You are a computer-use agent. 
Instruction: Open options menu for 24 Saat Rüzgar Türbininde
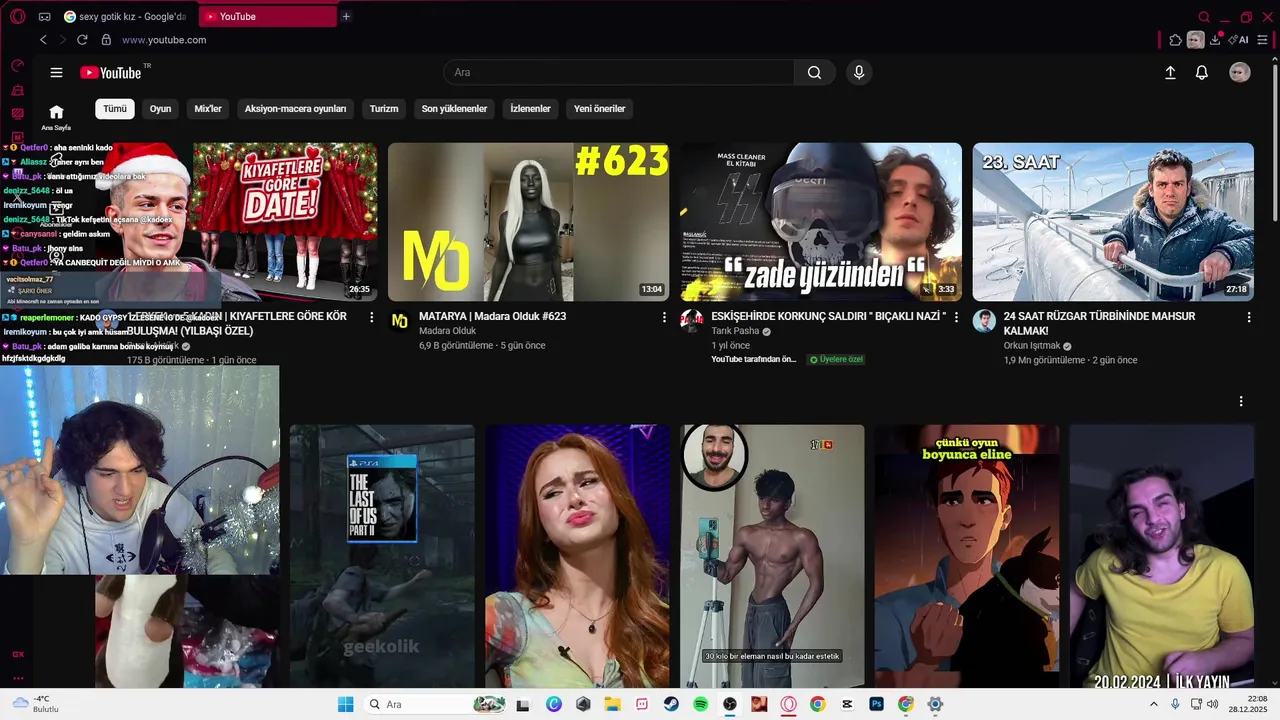(x=1248, y=317)
